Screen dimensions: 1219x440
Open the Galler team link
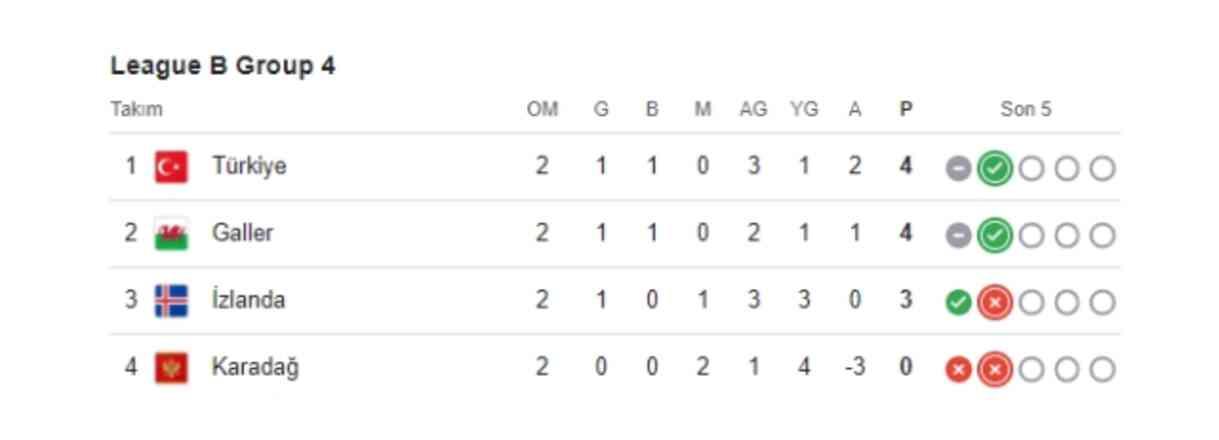click(x=242, y=233)
